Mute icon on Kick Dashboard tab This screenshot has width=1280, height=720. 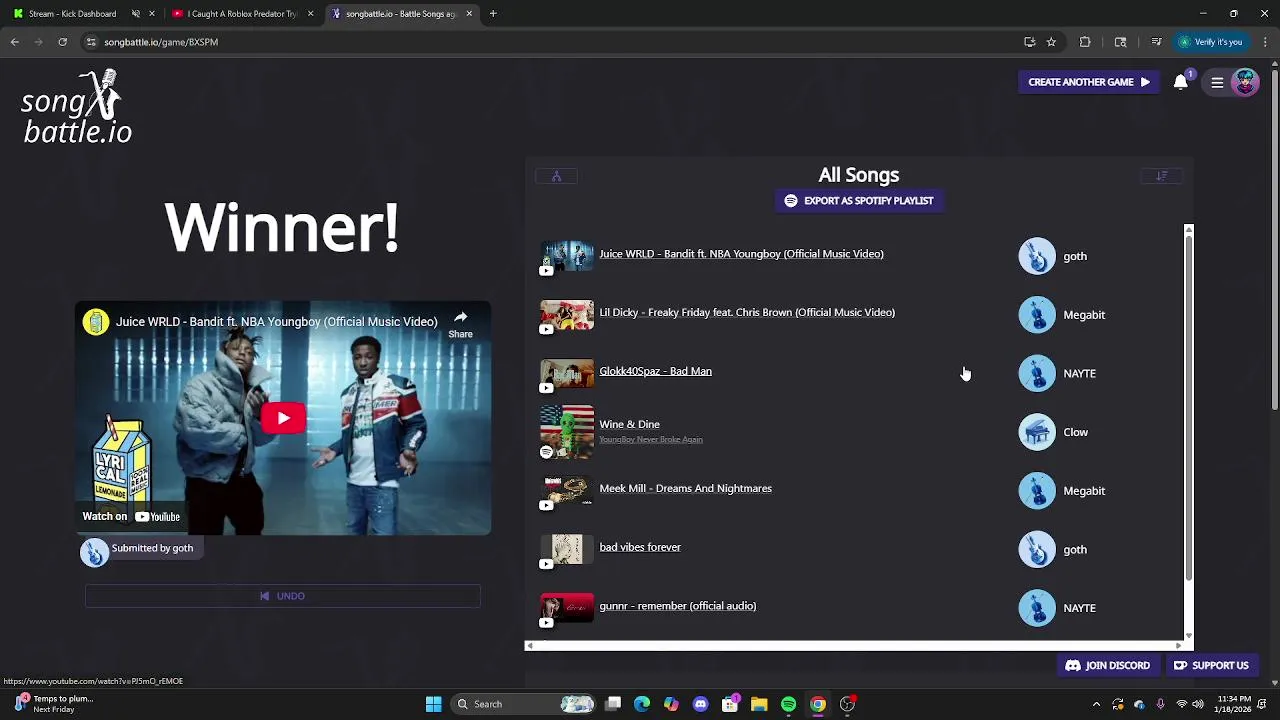pos(135,14)
